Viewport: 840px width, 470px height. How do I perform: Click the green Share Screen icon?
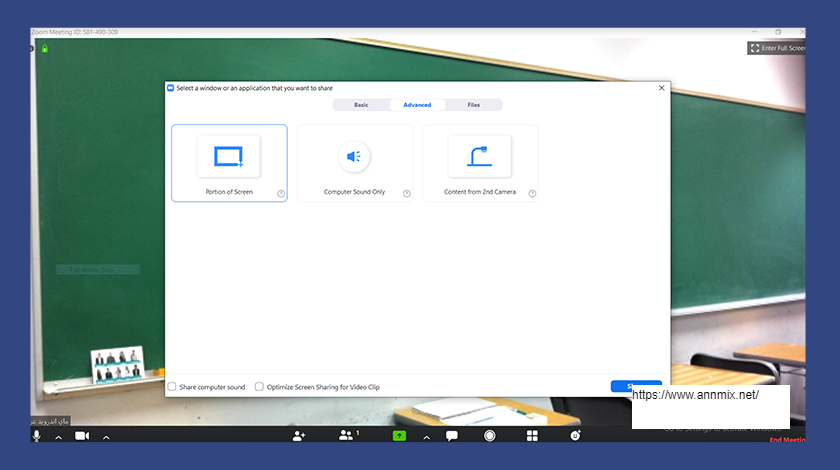(399, 436)
